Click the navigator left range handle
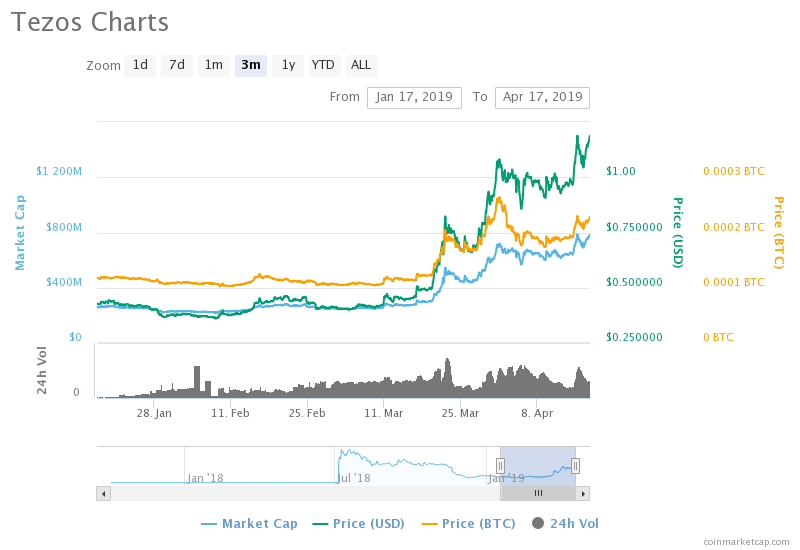 click(501, 465)
